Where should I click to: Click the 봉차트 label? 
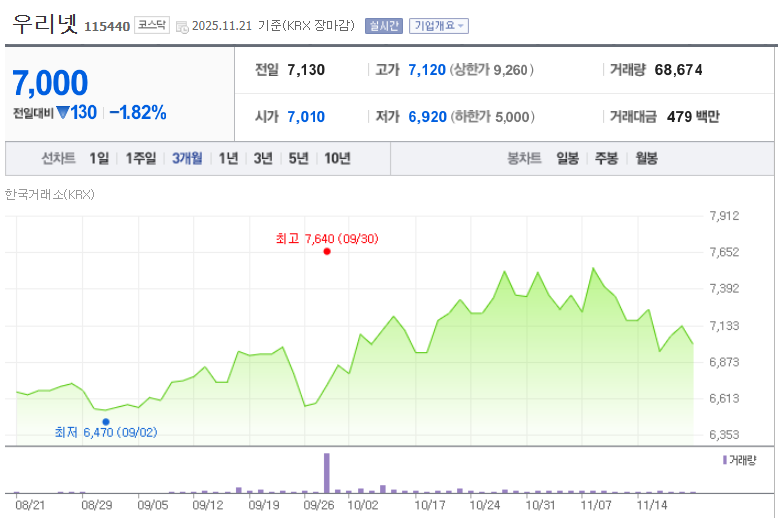524,158
